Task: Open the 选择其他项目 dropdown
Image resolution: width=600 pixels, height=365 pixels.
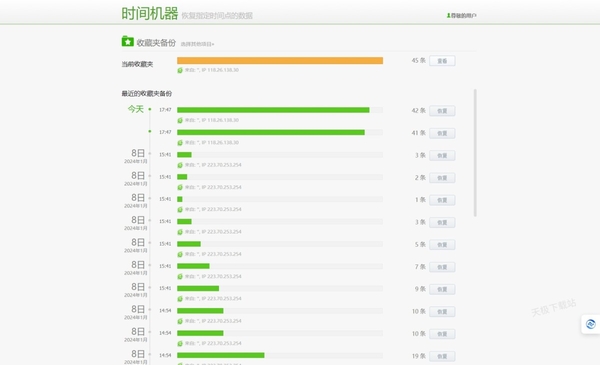Action: (x=197, y=44)
